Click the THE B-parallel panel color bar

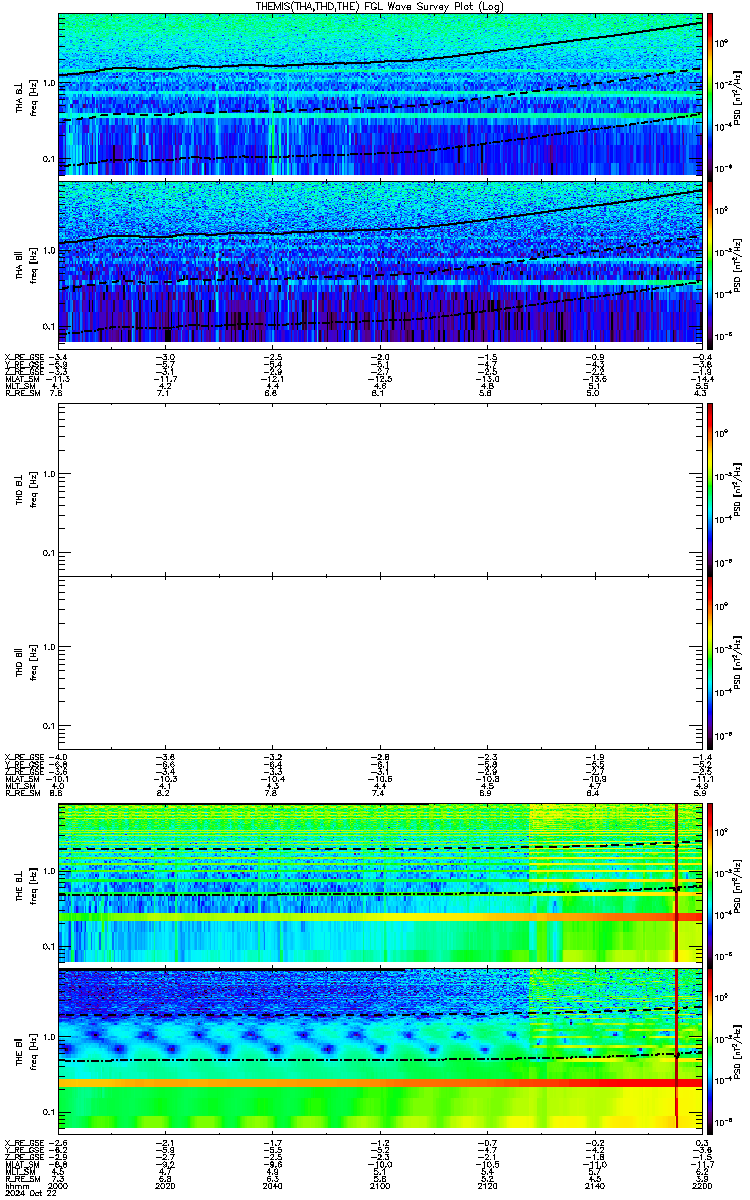(x=710, y=1049)
